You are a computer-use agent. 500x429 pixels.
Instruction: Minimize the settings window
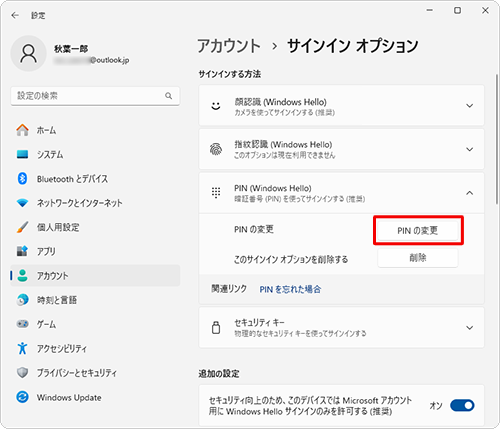click(x=430, y=10)
